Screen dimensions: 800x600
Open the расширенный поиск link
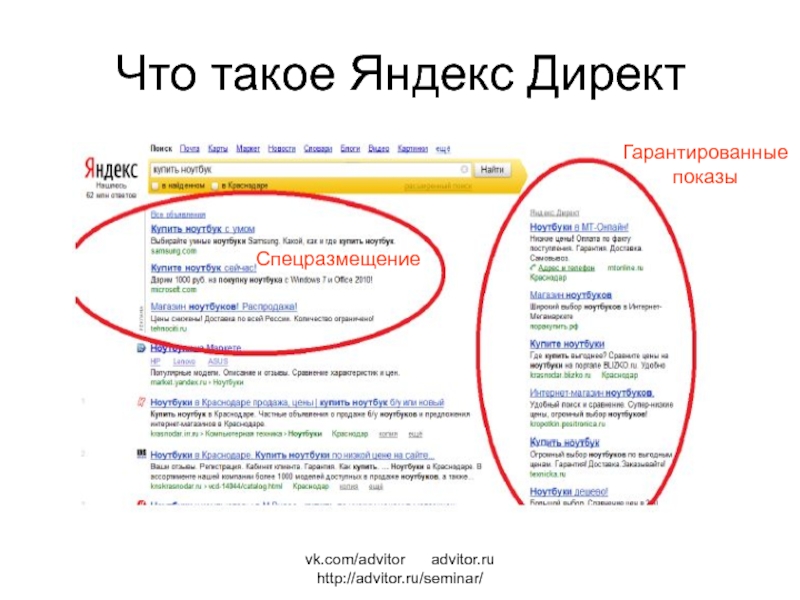pos(438,186)
